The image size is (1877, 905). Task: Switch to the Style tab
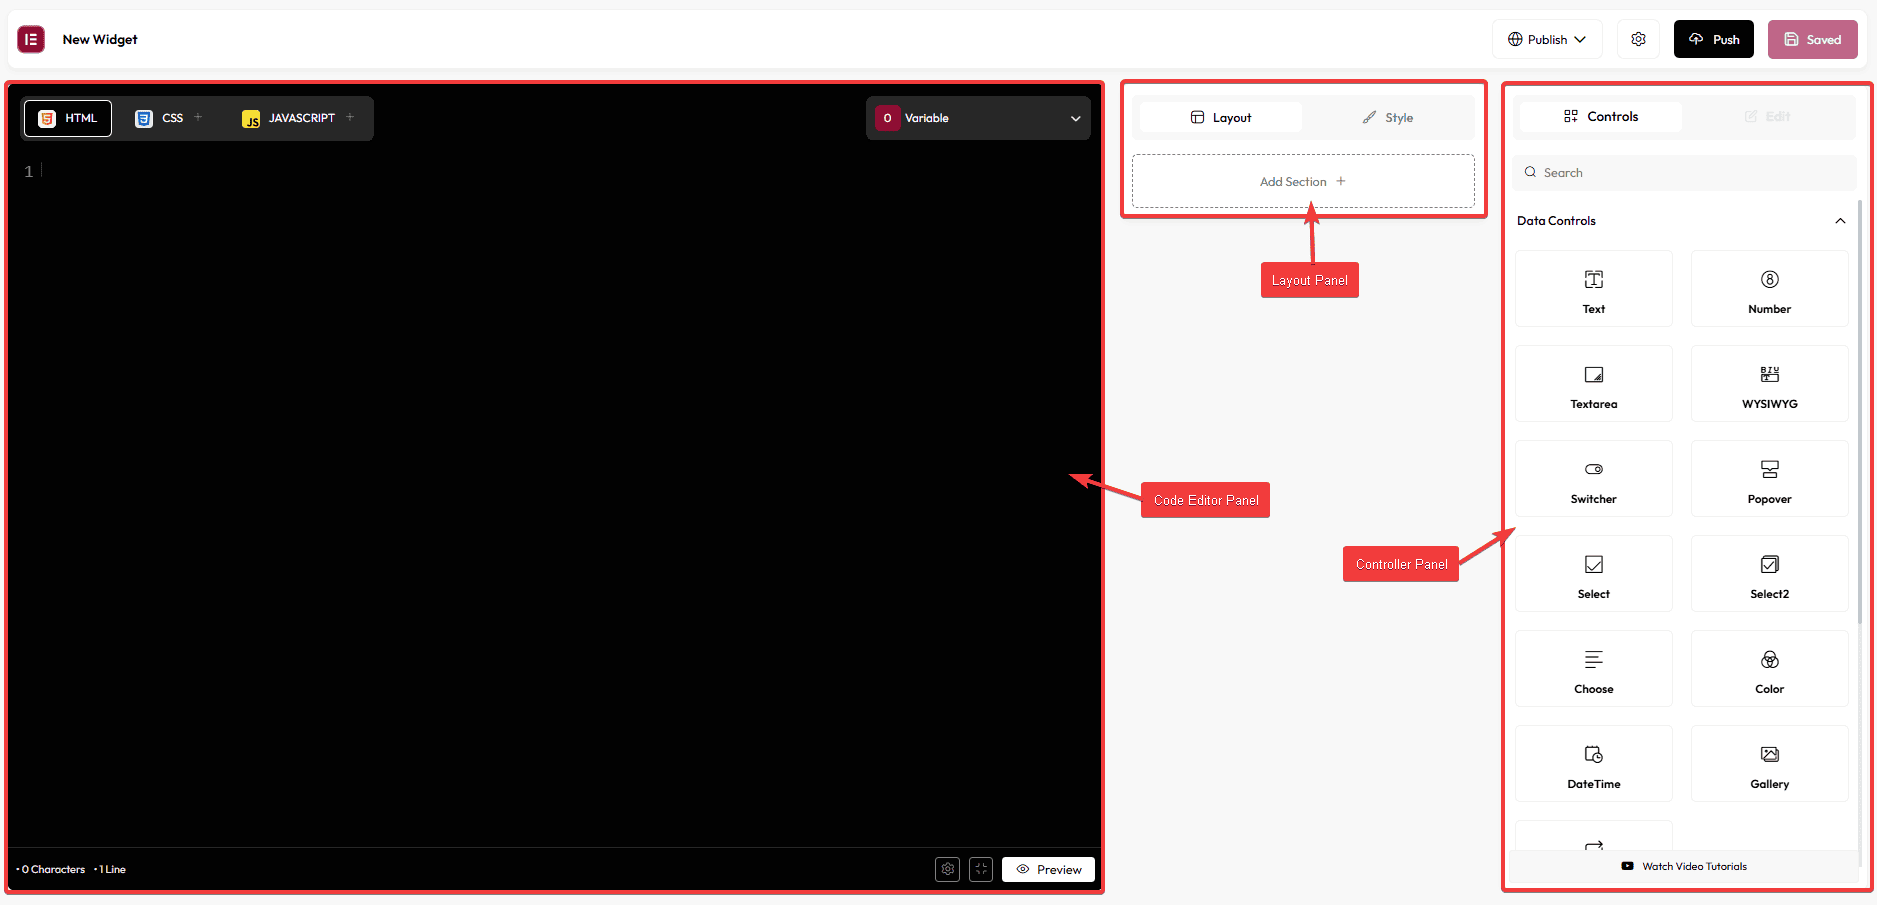coord(1387,118)
